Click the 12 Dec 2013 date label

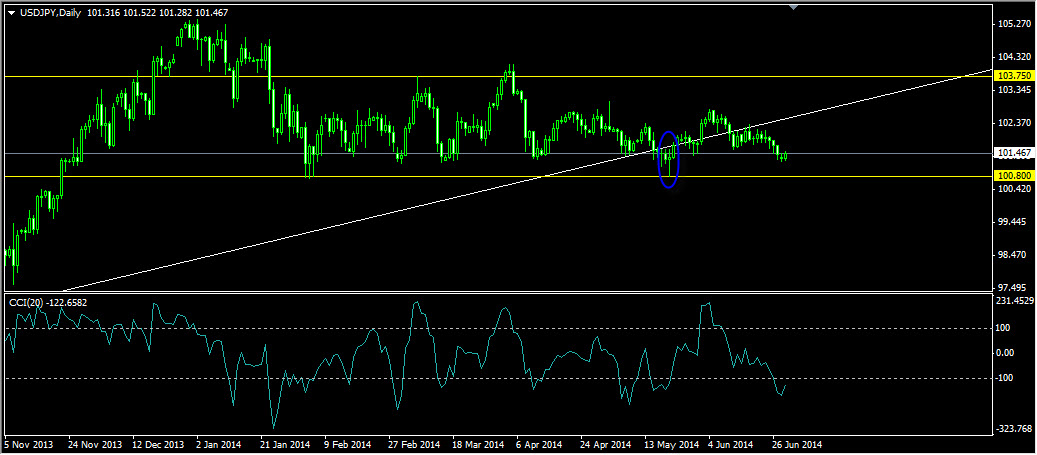pyautogui.click(x=158, y=444)
